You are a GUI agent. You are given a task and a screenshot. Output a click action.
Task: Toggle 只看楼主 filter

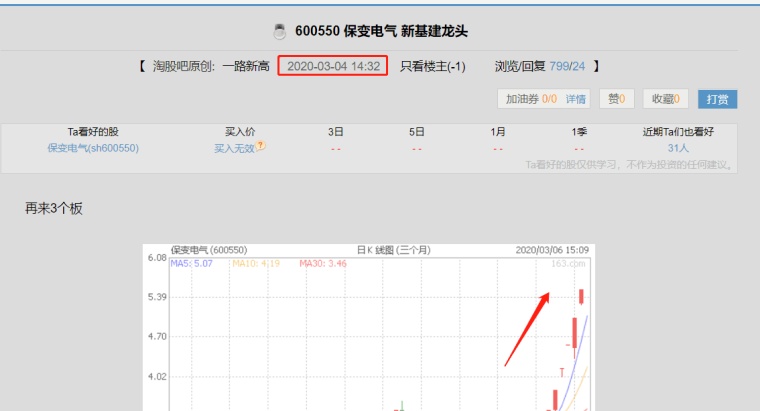tap(432, 66)
